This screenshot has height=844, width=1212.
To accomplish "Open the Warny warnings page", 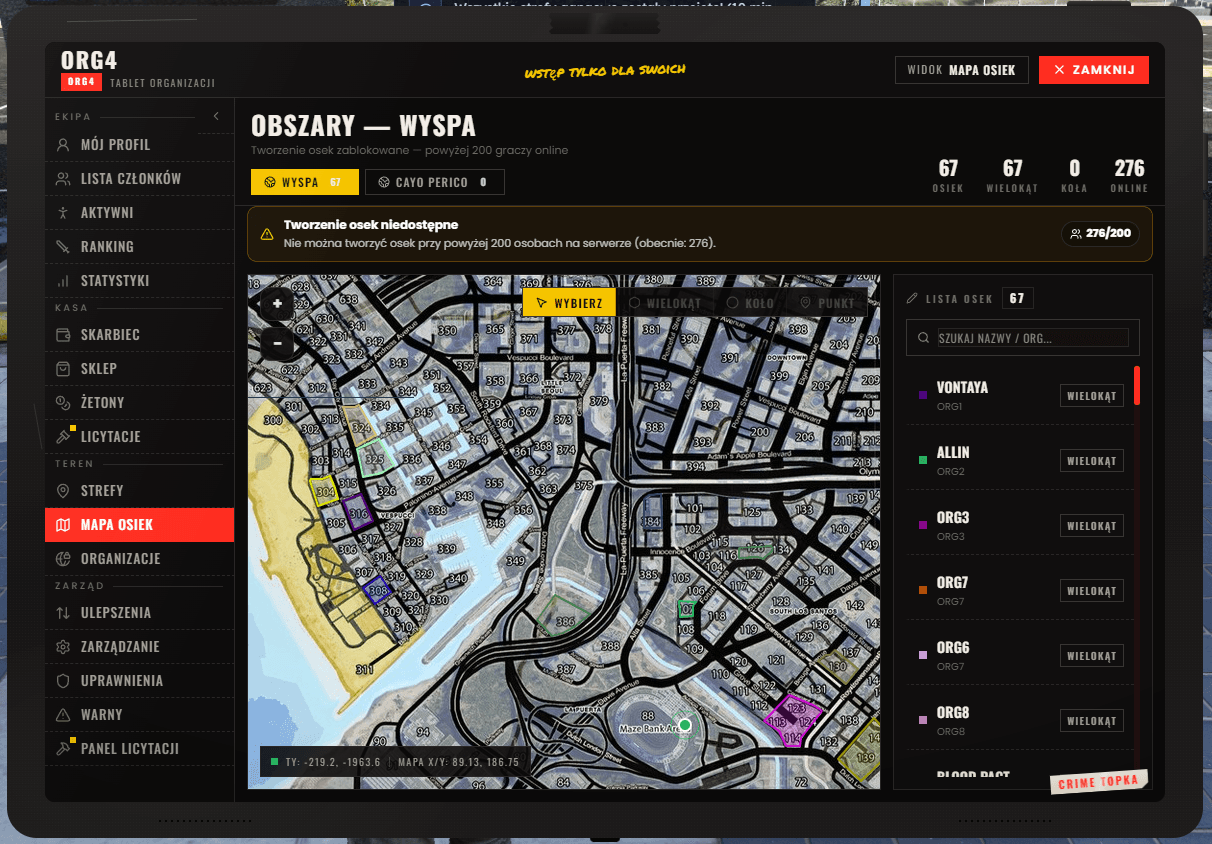I will [139, 715].
